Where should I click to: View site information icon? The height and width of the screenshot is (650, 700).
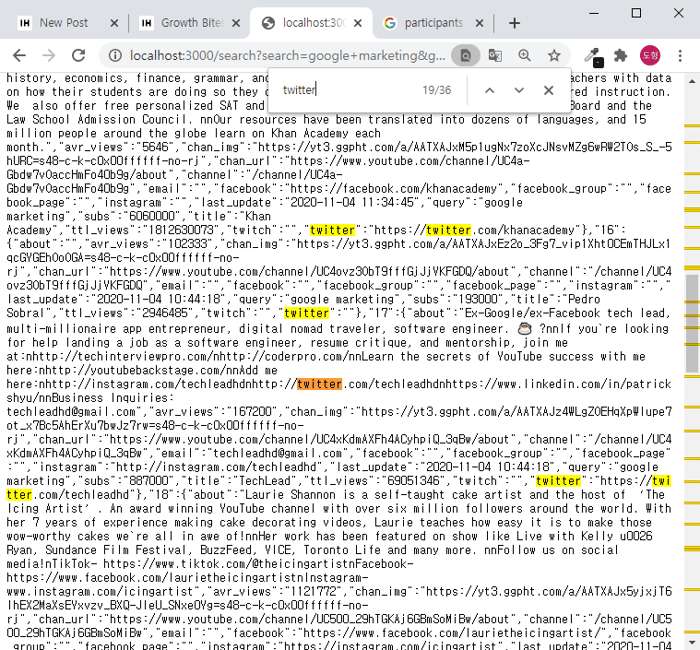[x=115, y=56]
